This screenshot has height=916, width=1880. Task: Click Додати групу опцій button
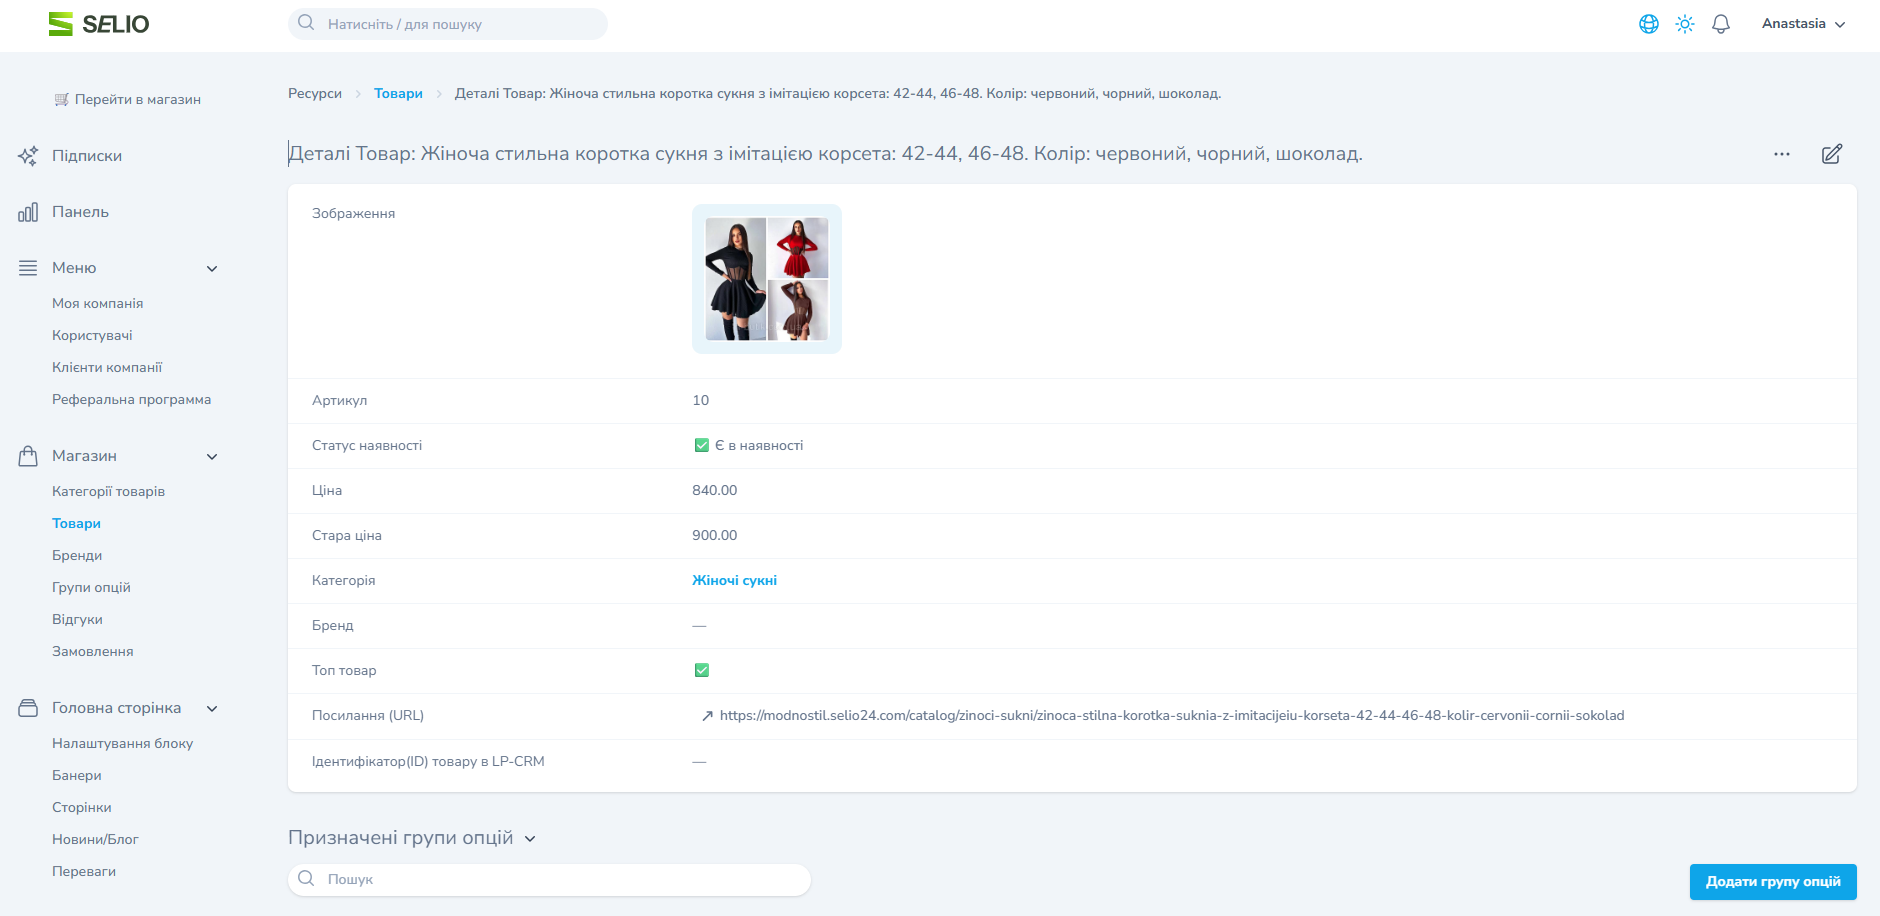pos(1773,882)
